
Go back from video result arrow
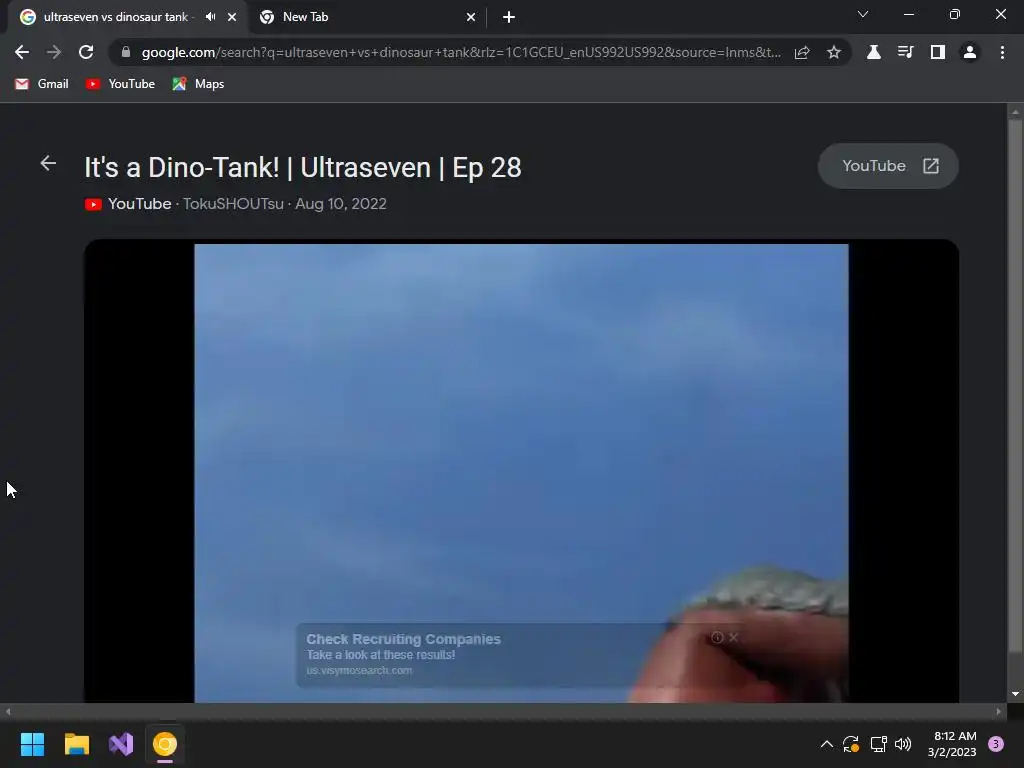[x=48, y=163]
